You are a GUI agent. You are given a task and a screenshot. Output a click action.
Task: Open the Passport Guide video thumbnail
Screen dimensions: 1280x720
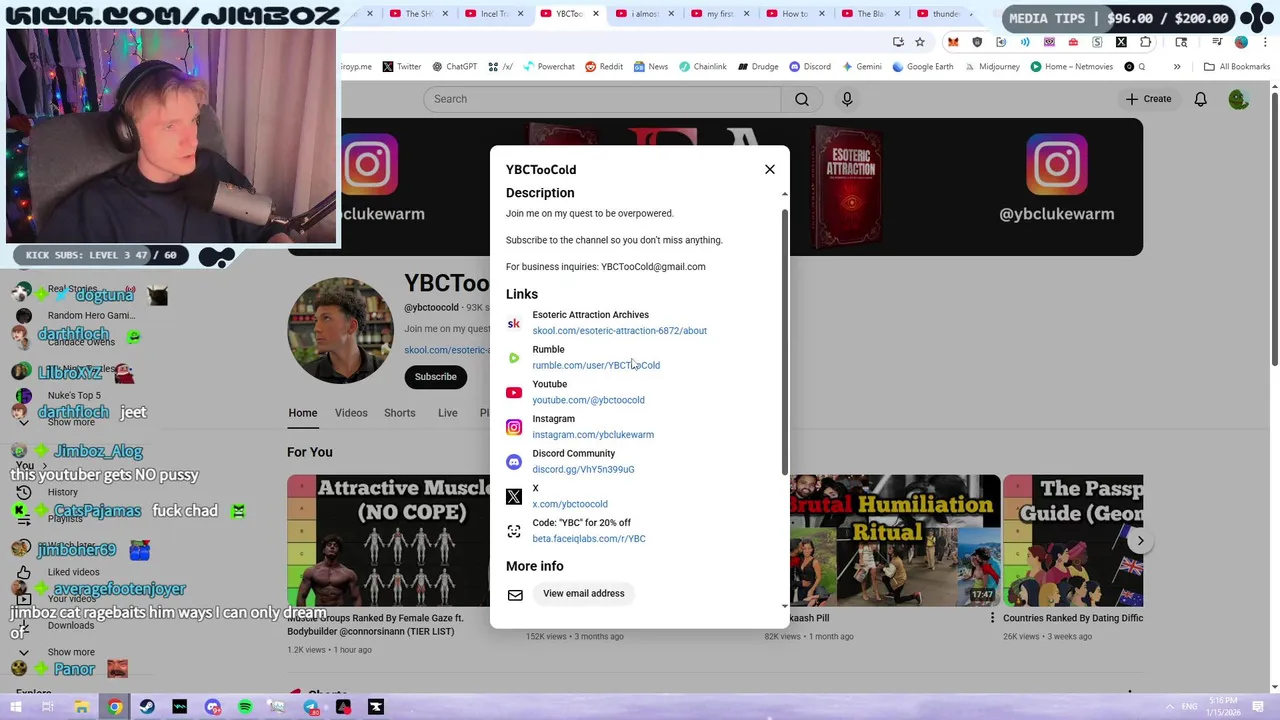(x=1074, y=541)
